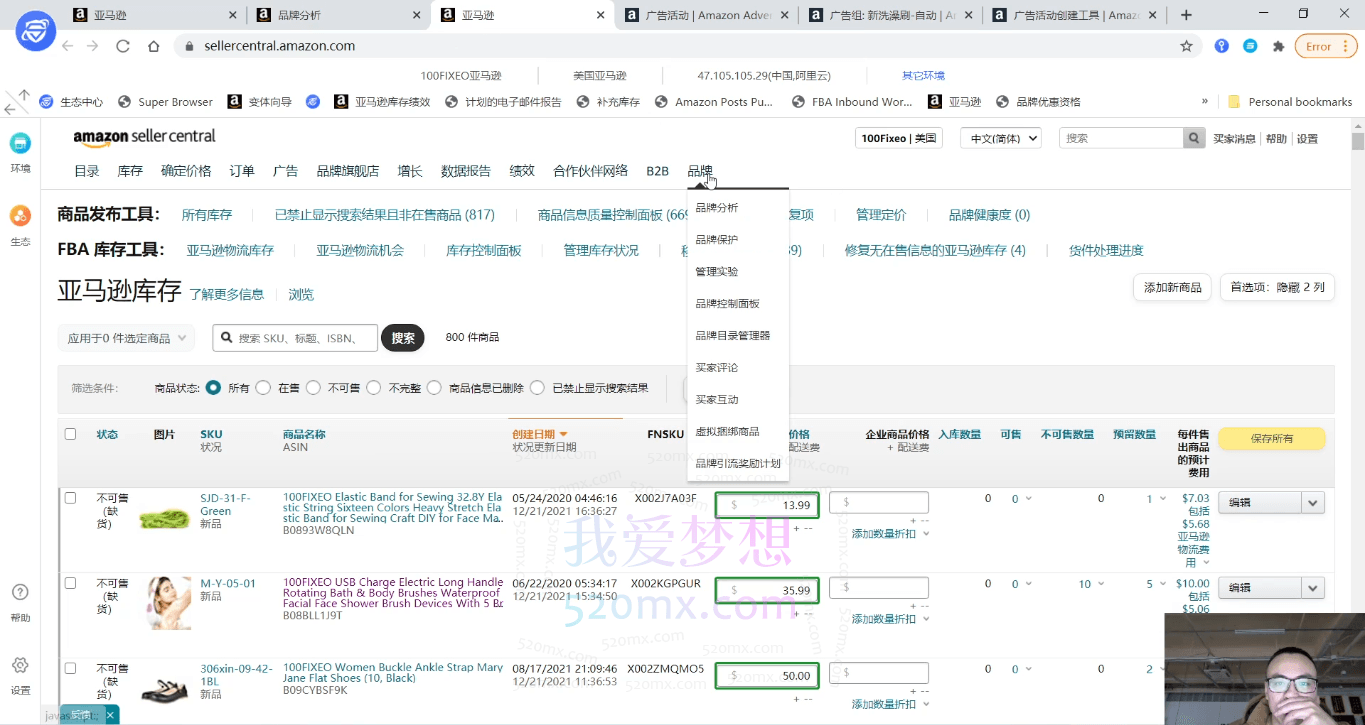
Task: Tick the select-all checkbox in table header
Action: 70,434
